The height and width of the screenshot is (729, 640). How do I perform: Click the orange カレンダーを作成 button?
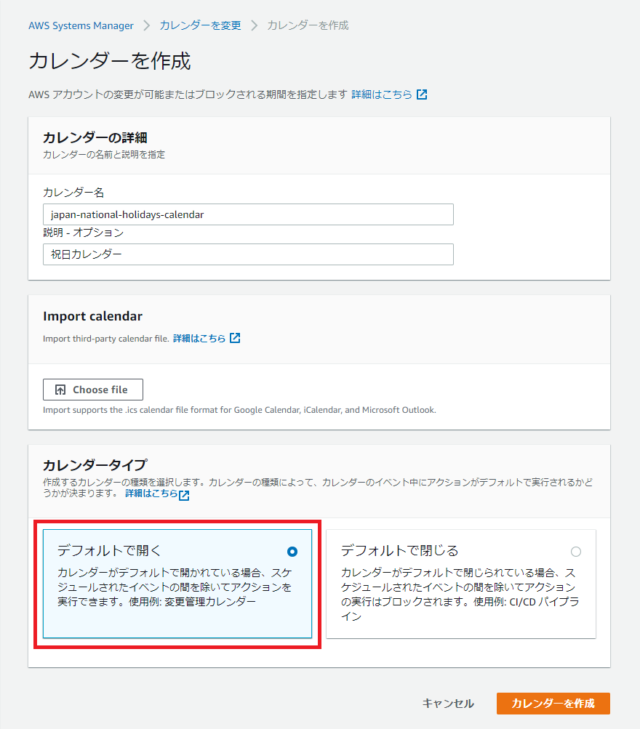point(553,703)
